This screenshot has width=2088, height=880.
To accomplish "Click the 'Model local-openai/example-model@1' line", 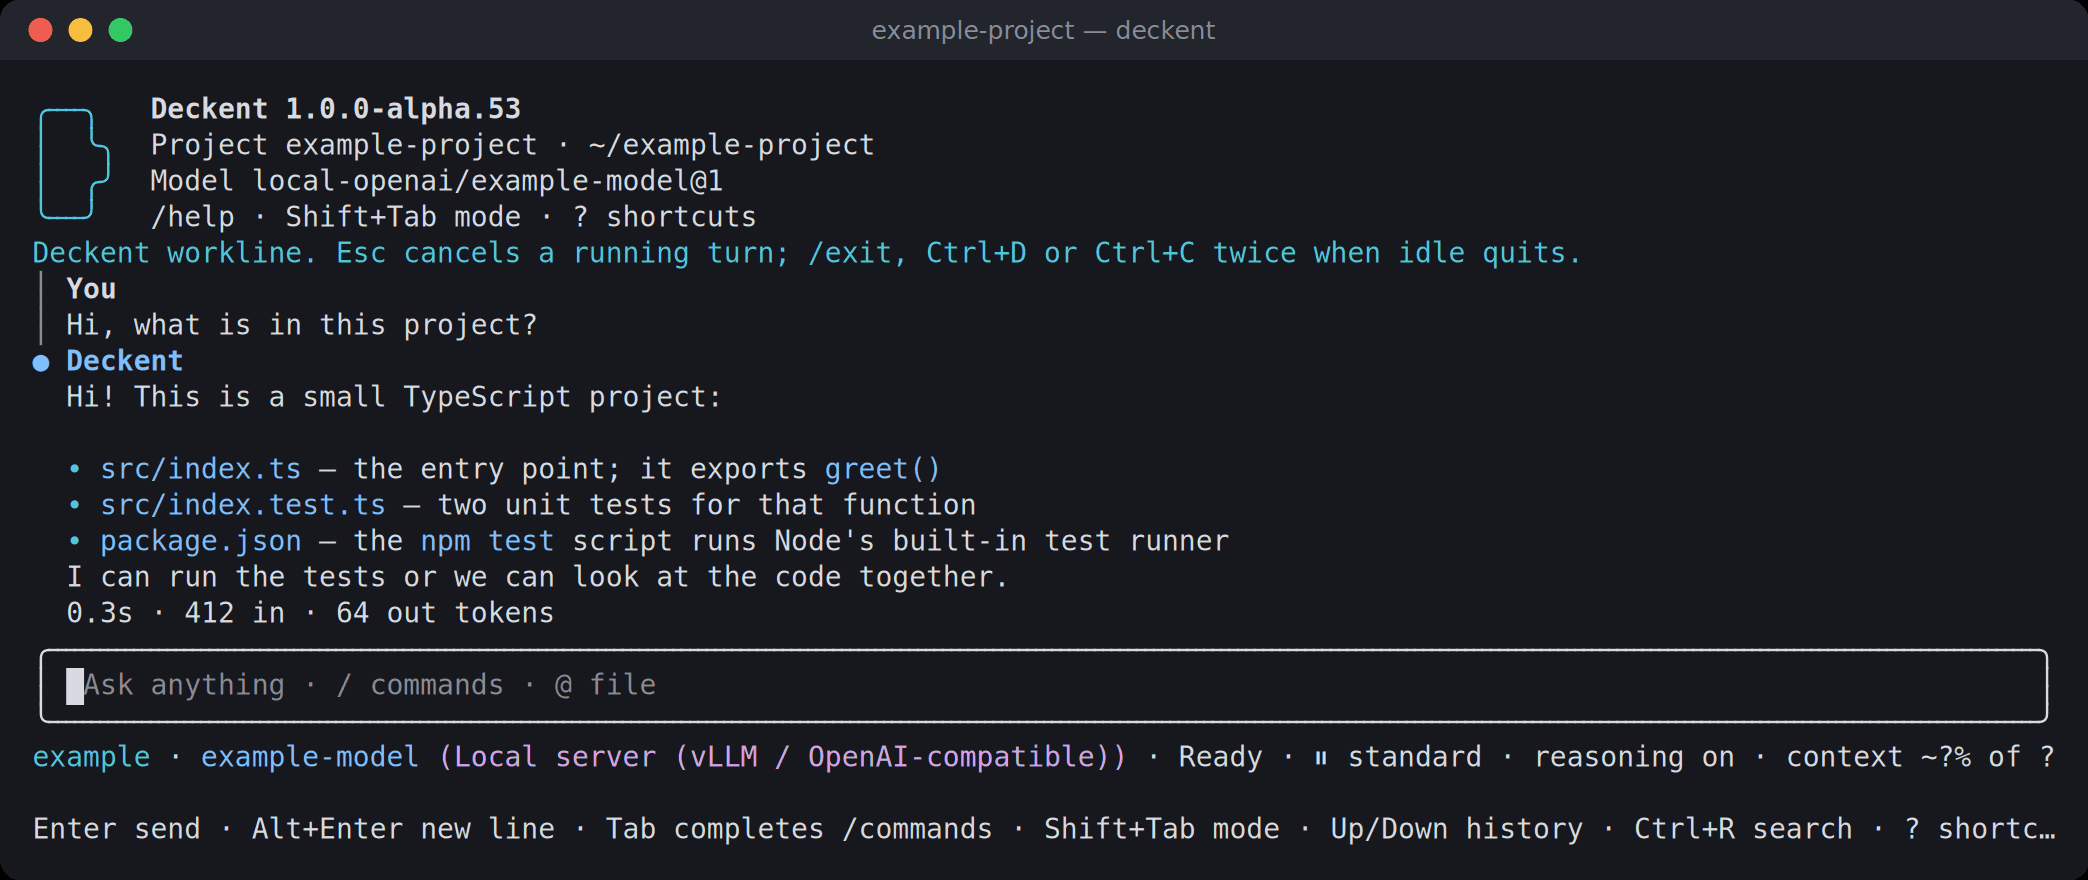I will [437, 181].
